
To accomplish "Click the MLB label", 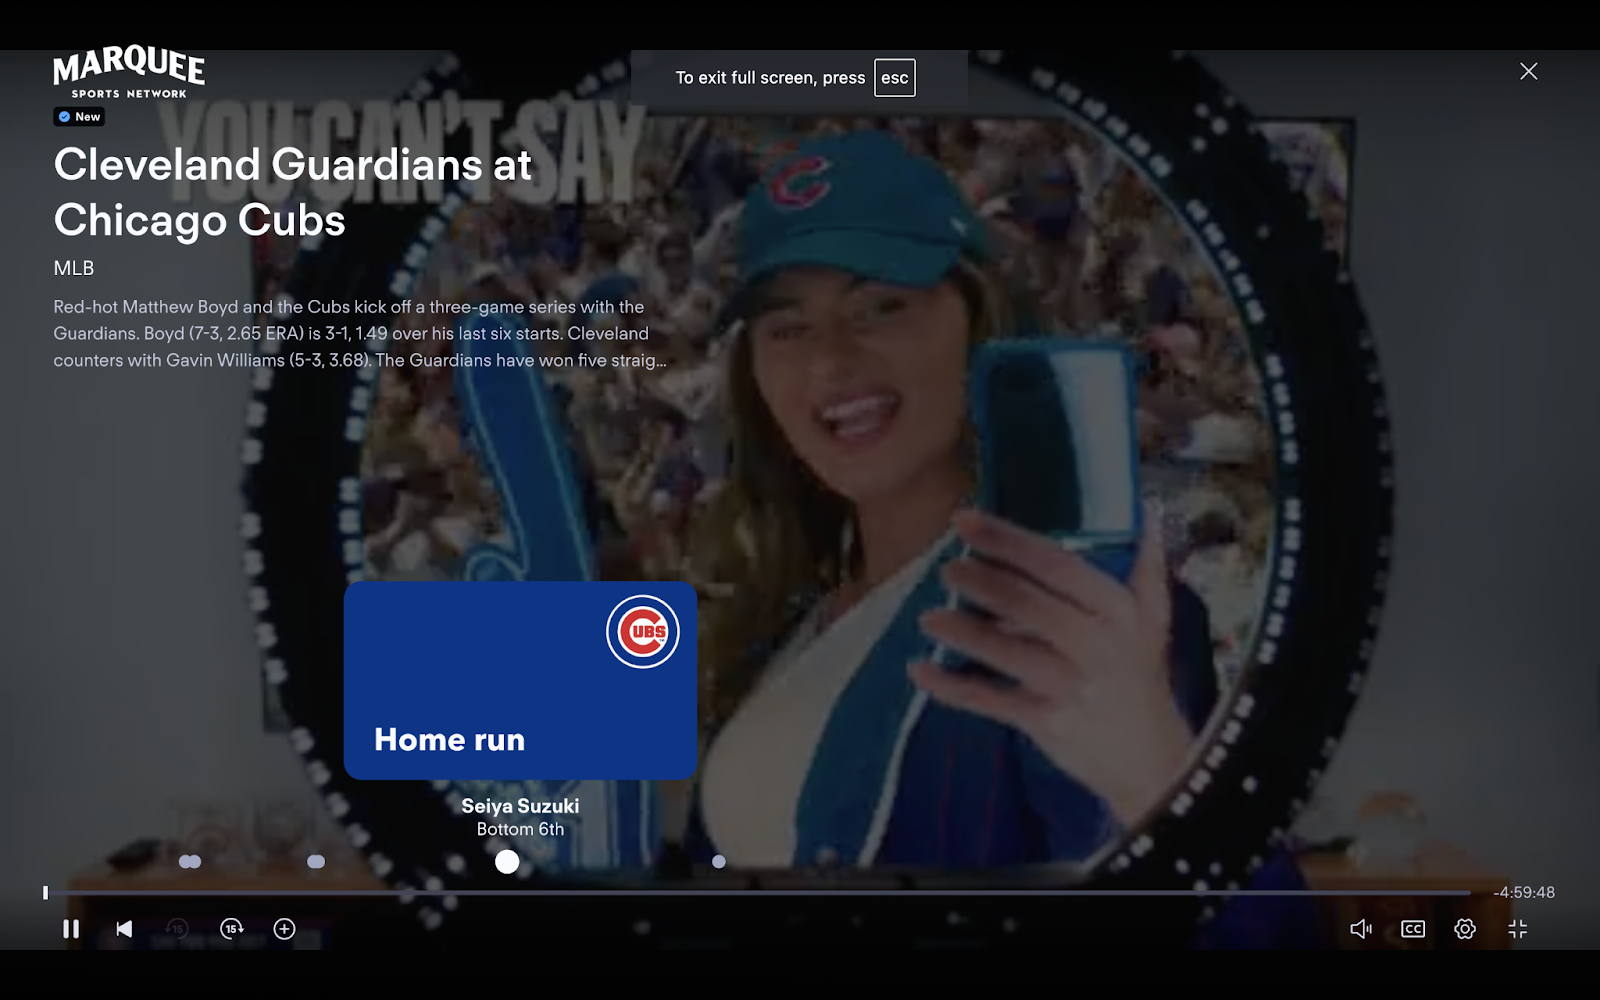I will click(x=74, y=268).
